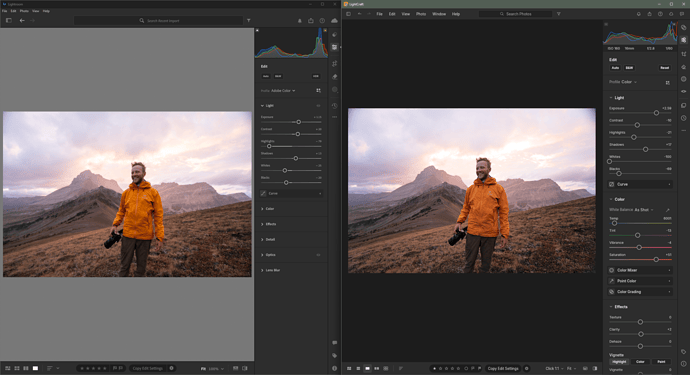Image resolution: width=690 pixels, height=375 pixels.
Task: Browse profiles grid icon in LightCraft panel
Action: click(668, 82)
